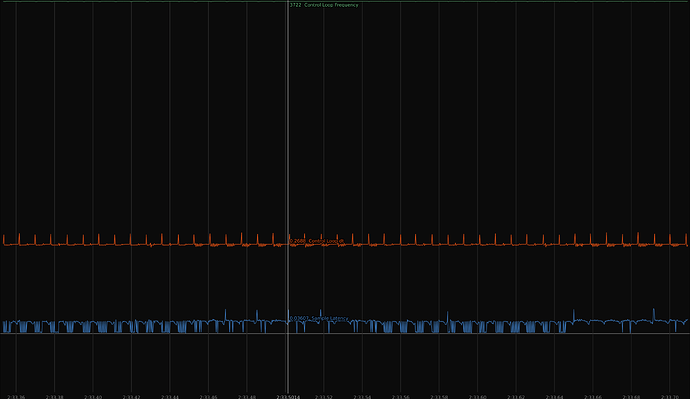The width and height of the screenshot is (690, 399).
Task: Click the white vertical time cursor line
Action: (x=288, y=197)
